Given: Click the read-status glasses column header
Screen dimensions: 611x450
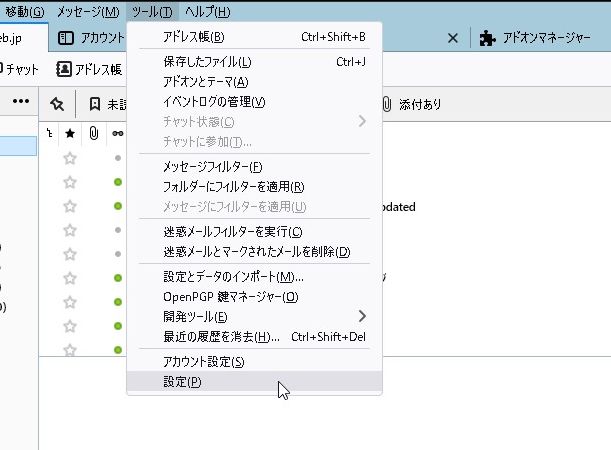Looking at the screenshot, I should [117, 132].
